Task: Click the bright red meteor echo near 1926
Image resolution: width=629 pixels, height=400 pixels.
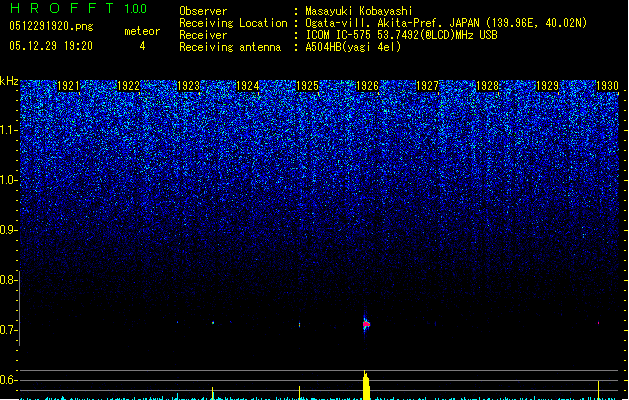Action: pyautogui.click(x=366, y=324)
